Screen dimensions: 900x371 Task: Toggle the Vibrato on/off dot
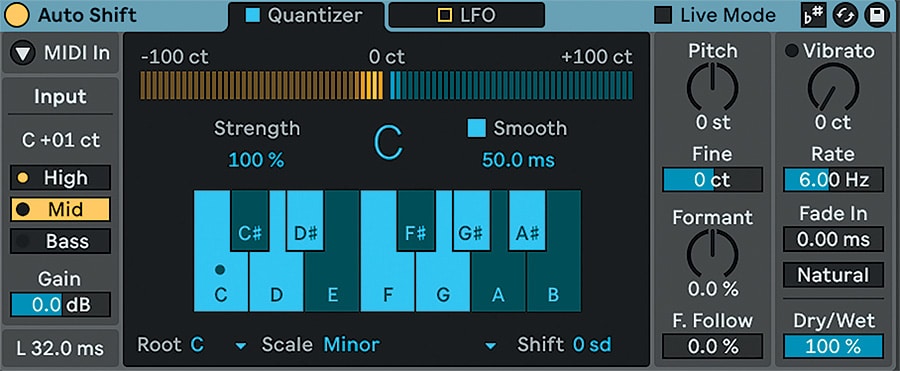pyautogui.click(x=792, y=51)
